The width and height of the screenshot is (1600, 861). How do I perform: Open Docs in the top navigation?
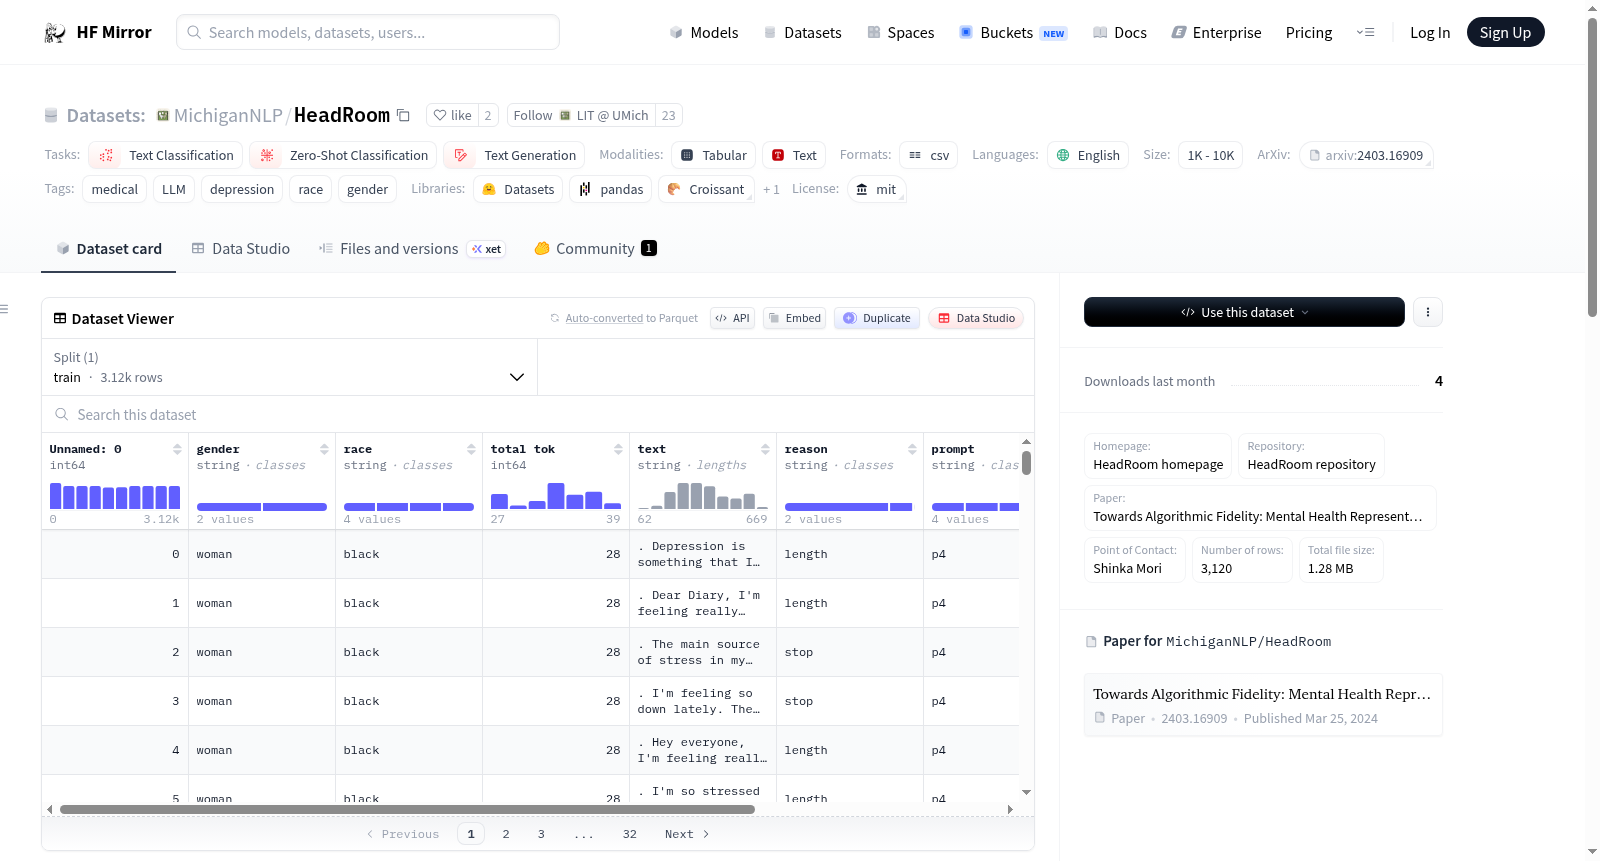click(x=1120, y=33)
